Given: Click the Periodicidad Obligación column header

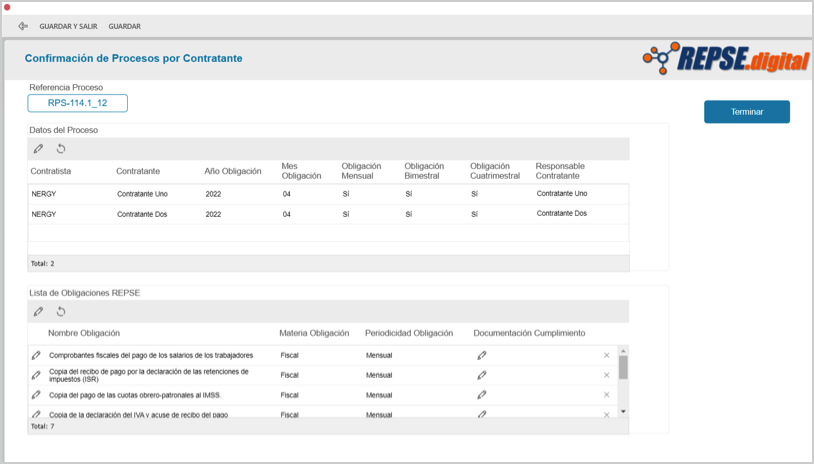Looking at the screenshot, I should [409, 333].
